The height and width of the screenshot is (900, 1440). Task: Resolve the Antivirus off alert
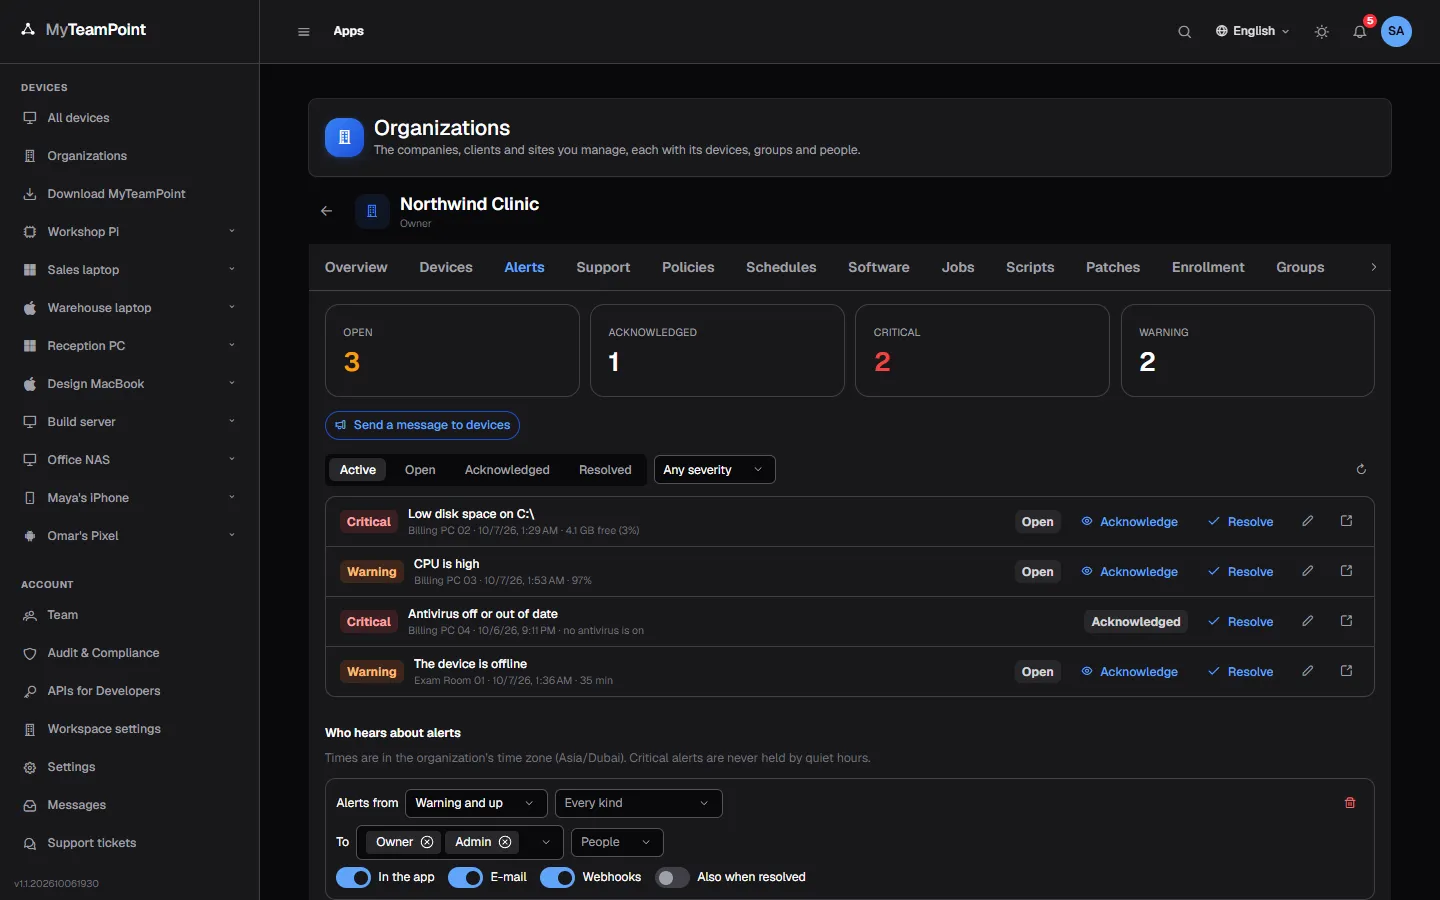[1240, 622]
